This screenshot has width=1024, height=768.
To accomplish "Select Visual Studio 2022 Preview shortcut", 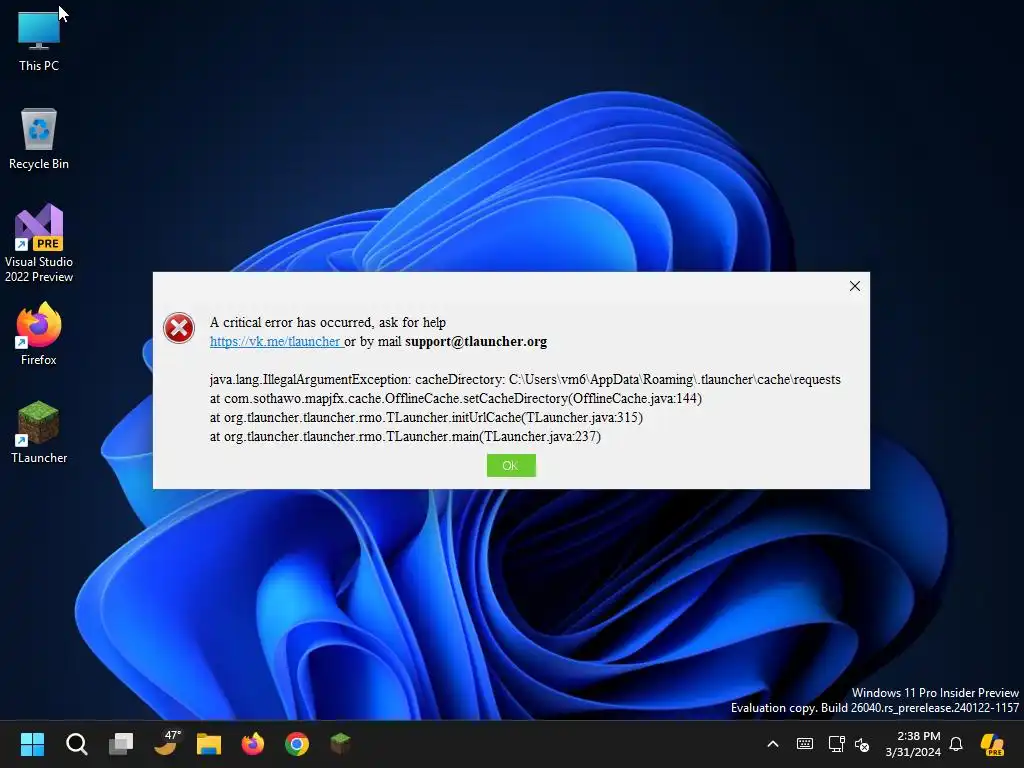I will tap(39, 243).
